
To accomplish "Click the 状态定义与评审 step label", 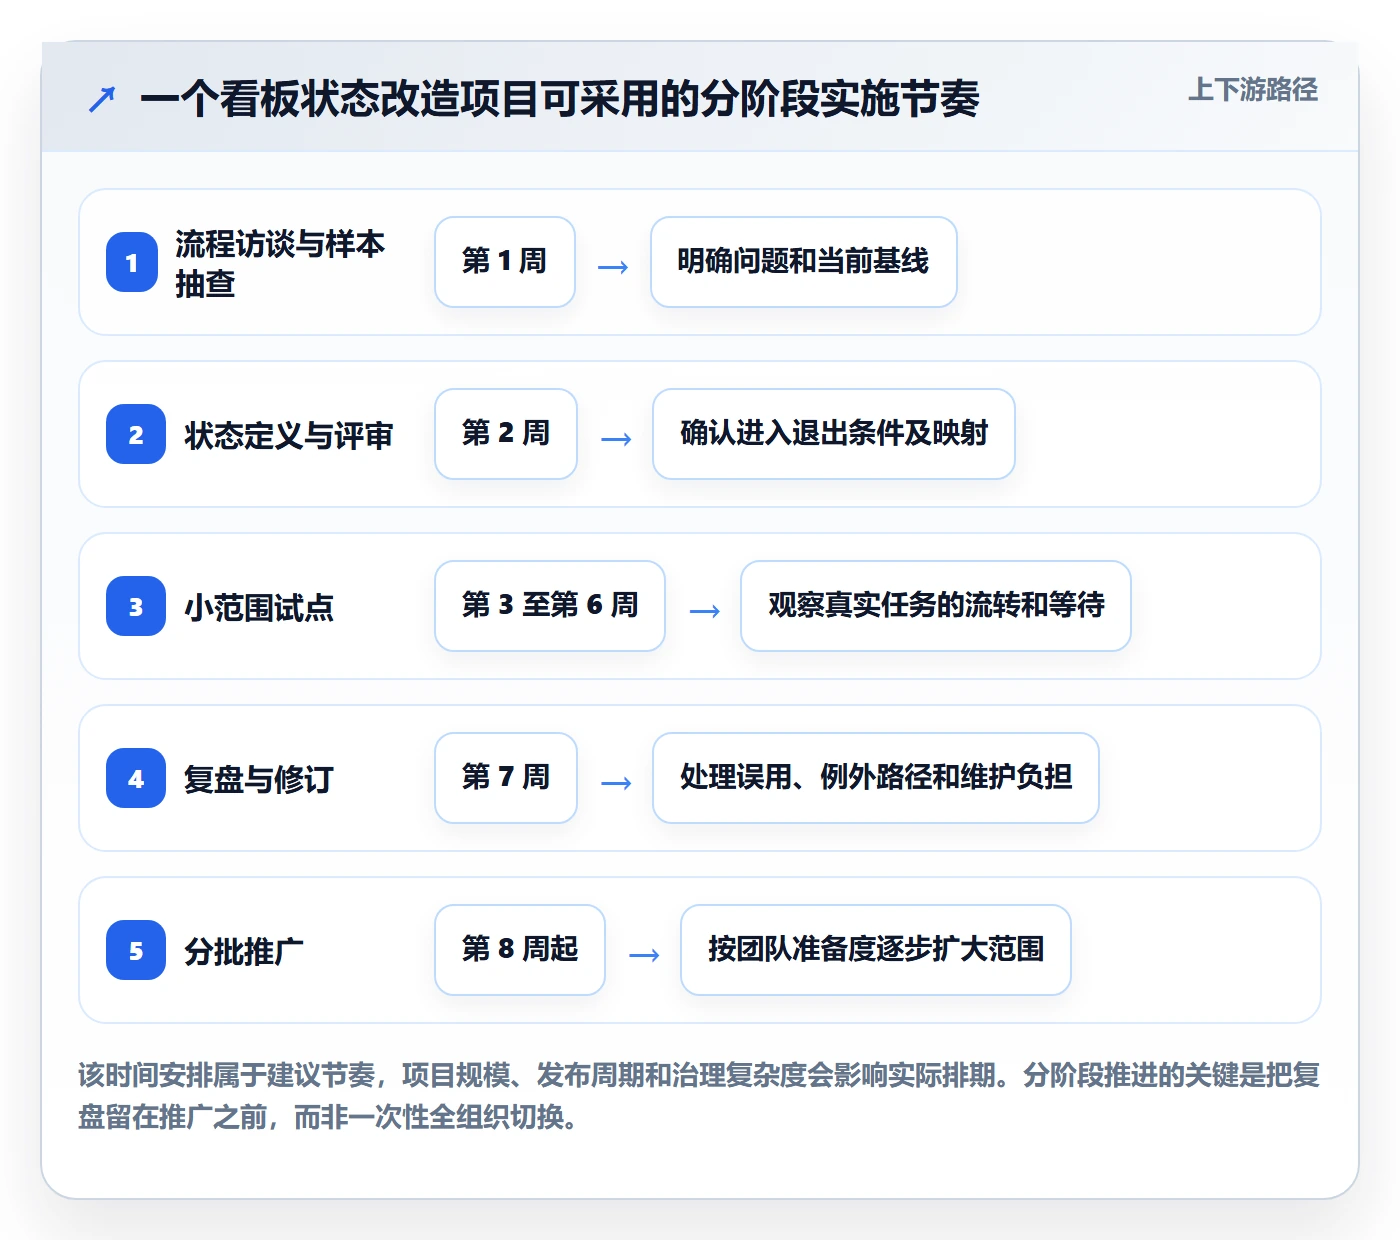I will (289, 435).
